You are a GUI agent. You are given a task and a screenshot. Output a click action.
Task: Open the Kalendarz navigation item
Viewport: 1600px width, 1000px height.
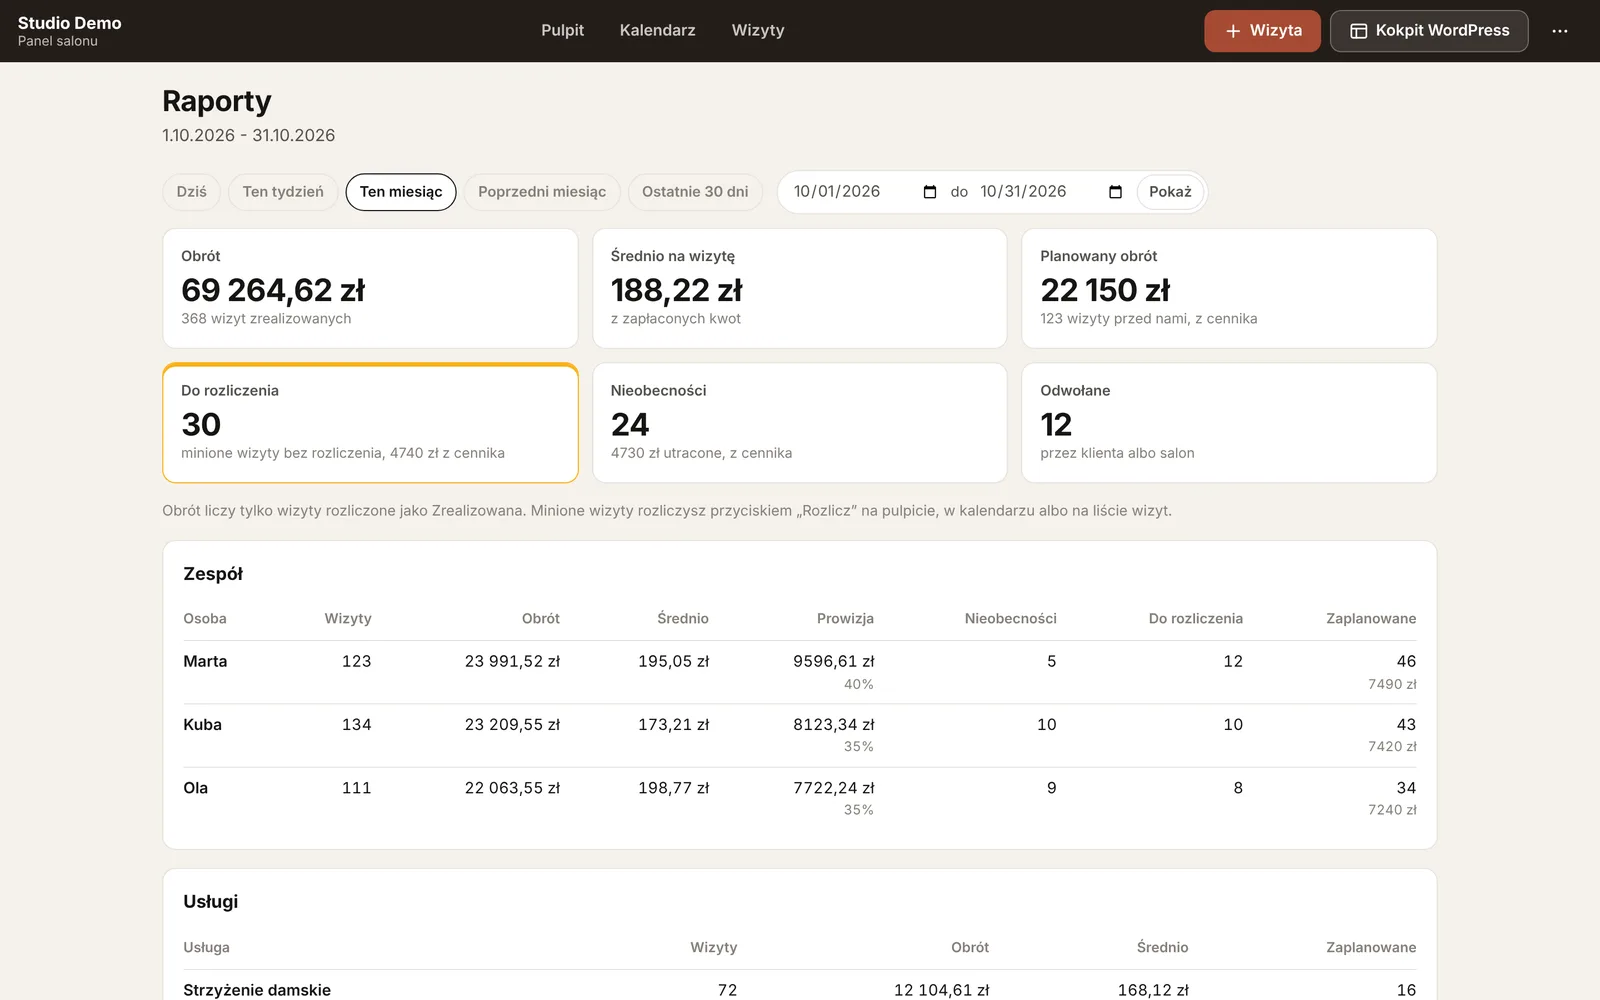(x=657, y=31)
